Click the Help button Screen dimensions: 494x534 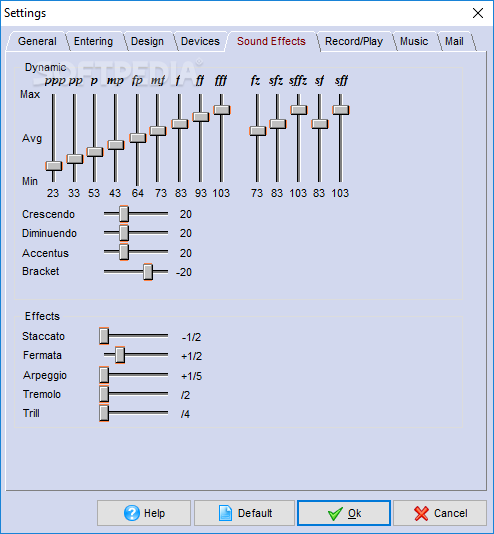point(144,513)
